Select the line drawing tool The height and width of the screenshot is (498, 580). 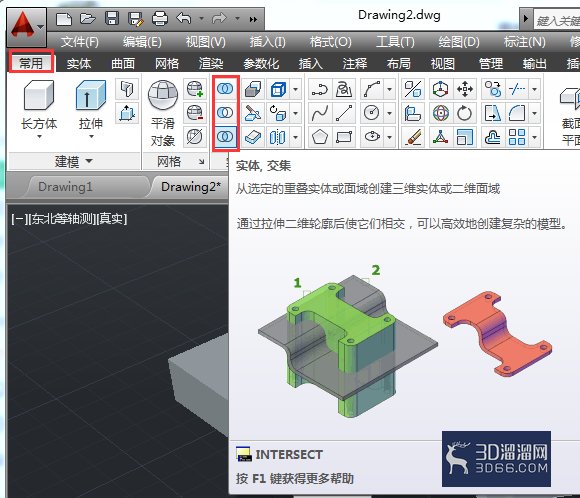point(344,113)
